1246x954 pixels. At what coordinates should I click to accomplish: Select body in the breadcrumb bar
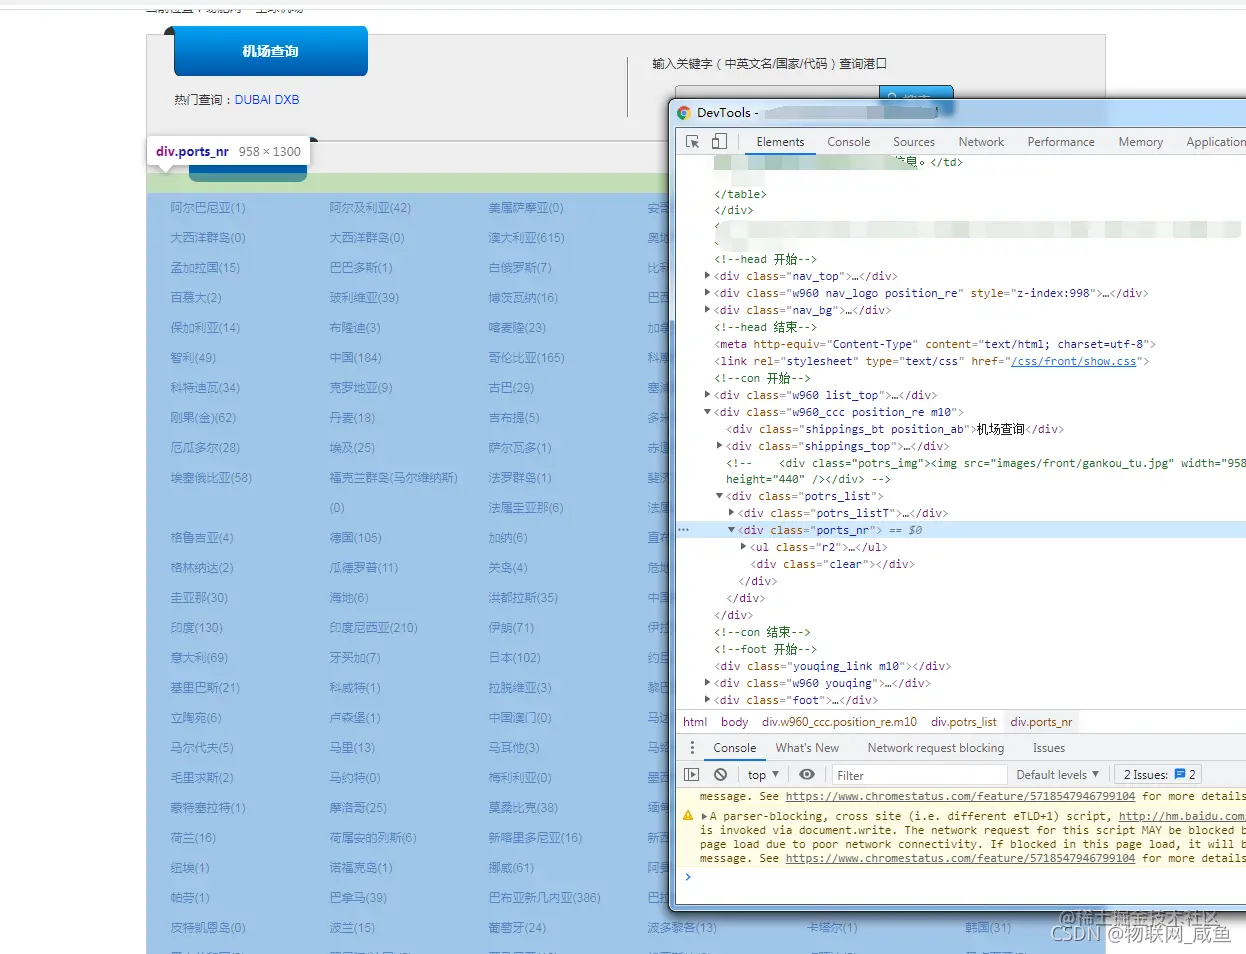[x=735, y=722]
